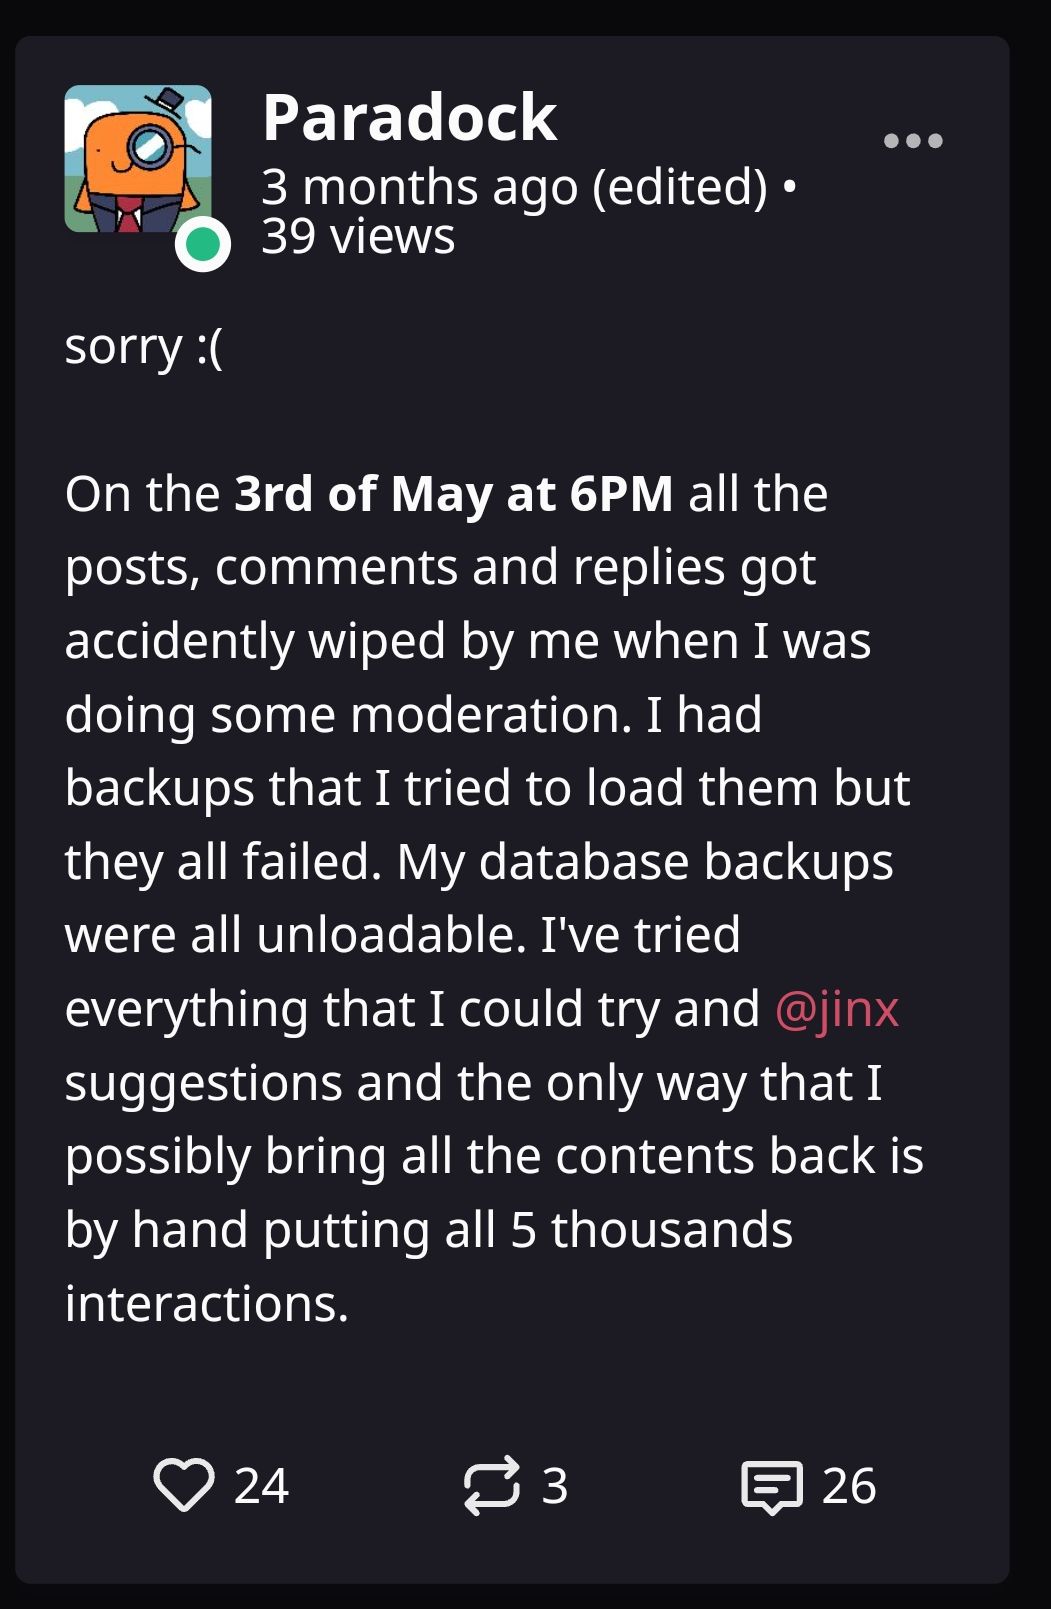Viewport: 1051px width, 1609px height.
Task: Click the bold "3rd of May at 6PM" text
Action: pyautogui.click(x=454, y=494)
